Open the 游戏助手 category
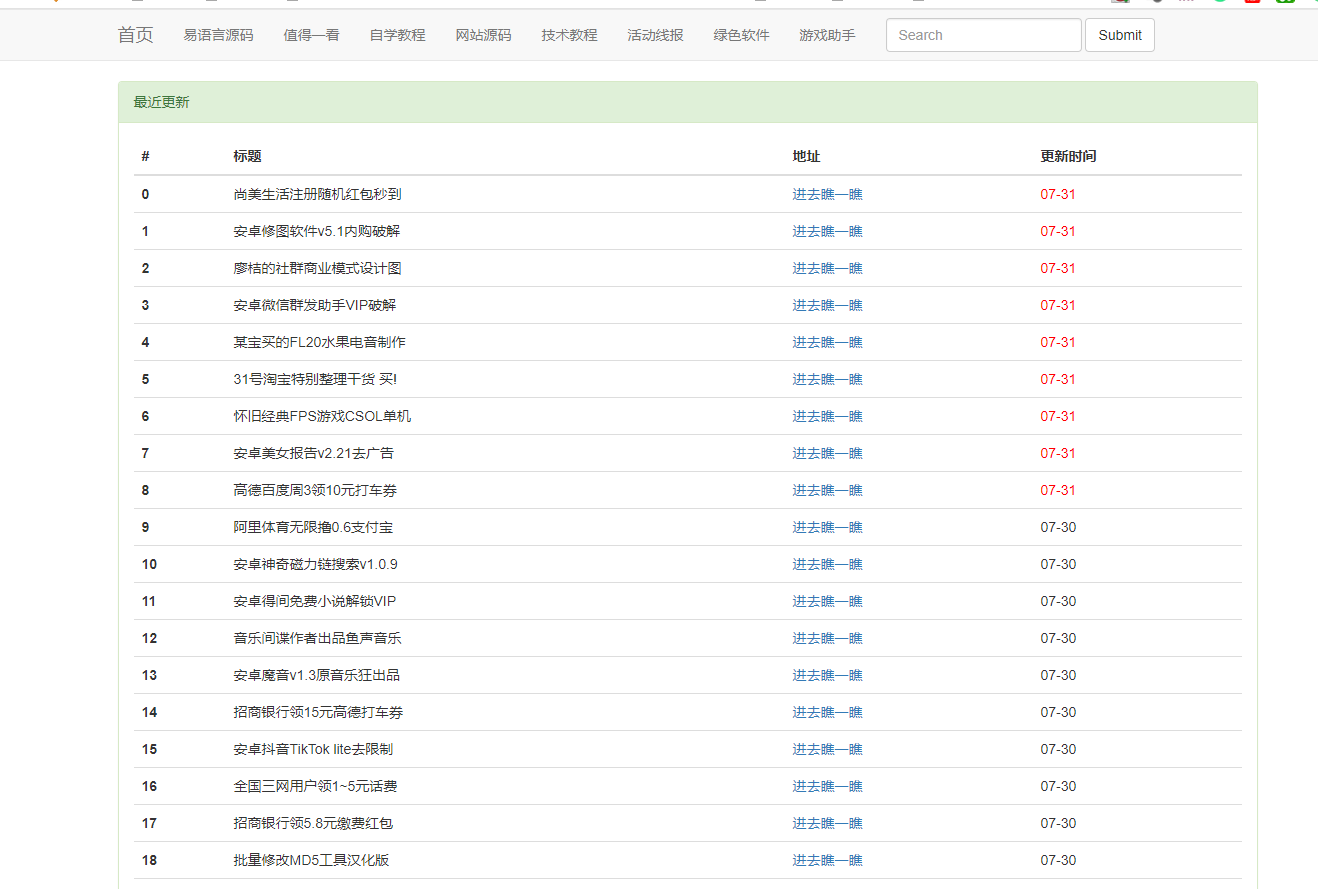This screenshot has width=1318, height=889. tap(827, 34)
